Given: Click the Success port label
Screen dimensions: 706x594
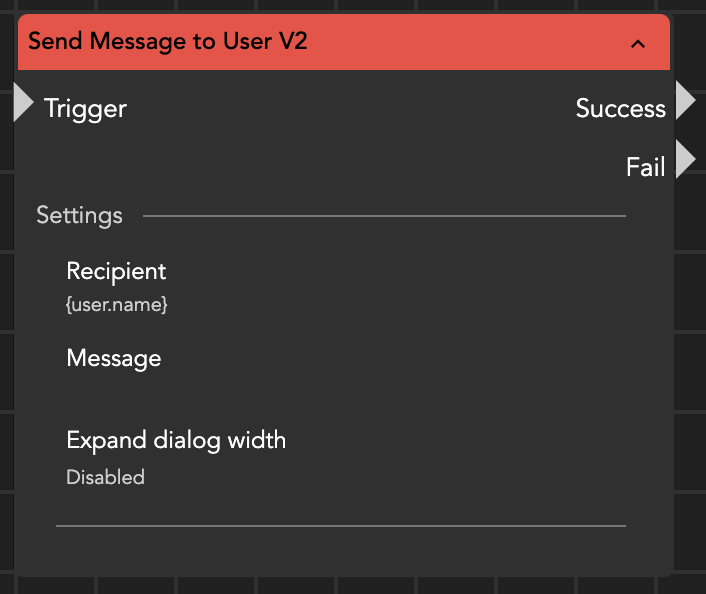Looking at the screenshot, I should tap(620, 109).
